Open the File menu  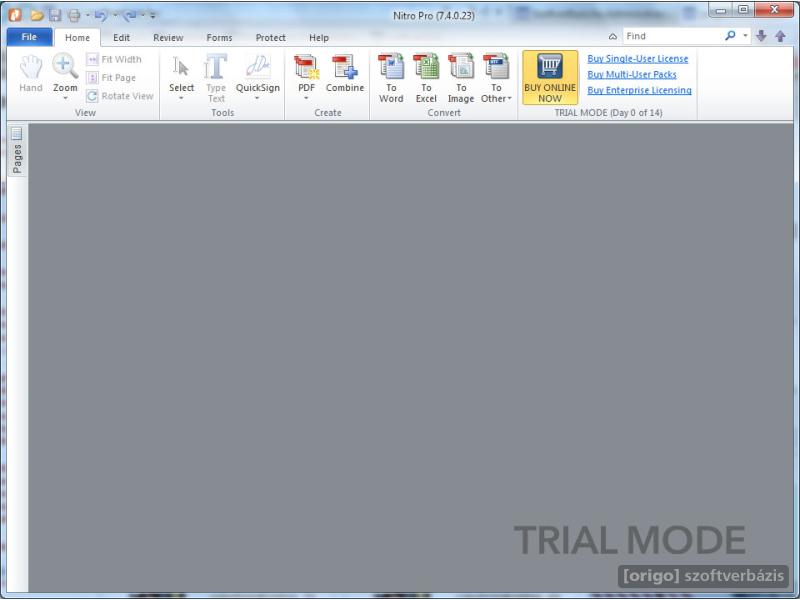(29, 37)
